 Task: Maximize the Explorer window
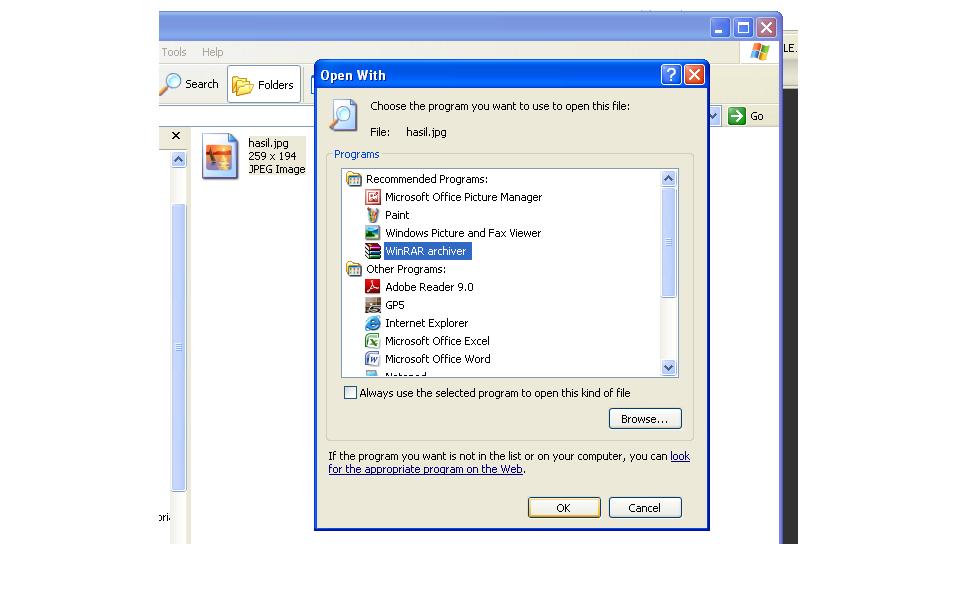(743, 28)
